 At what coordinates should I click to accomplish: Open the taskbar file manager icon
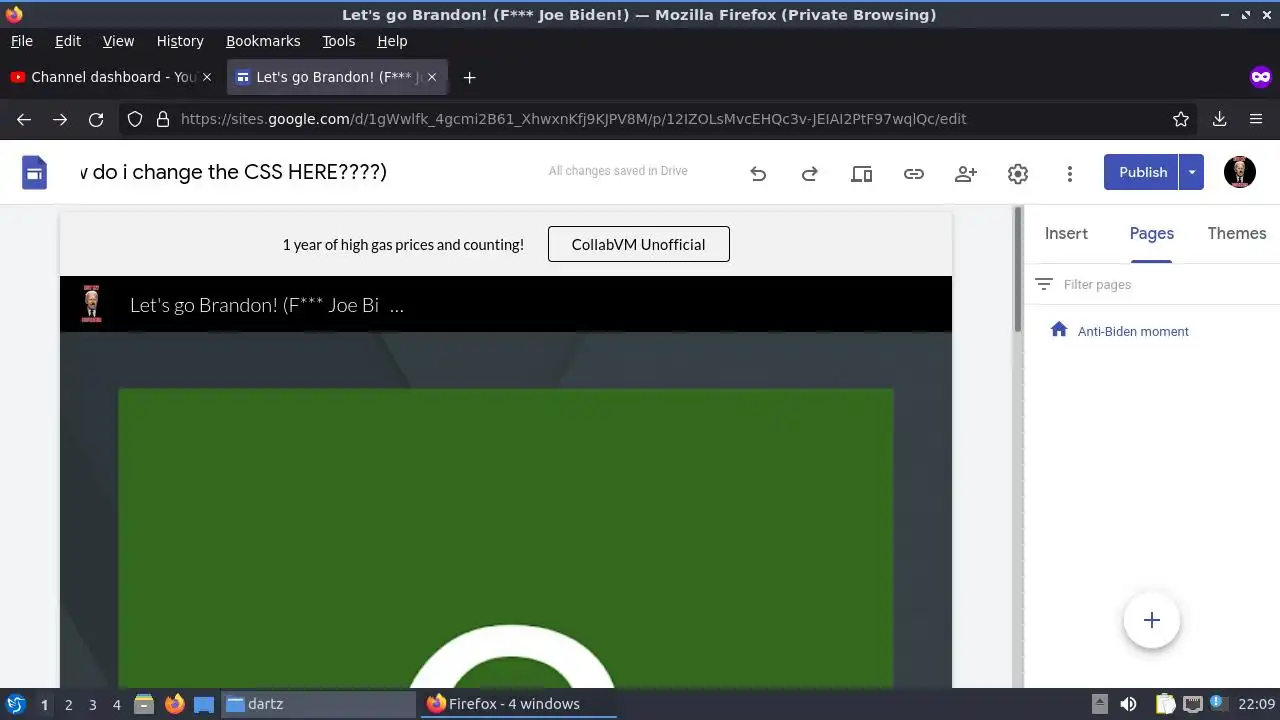[x=144, y=704]
